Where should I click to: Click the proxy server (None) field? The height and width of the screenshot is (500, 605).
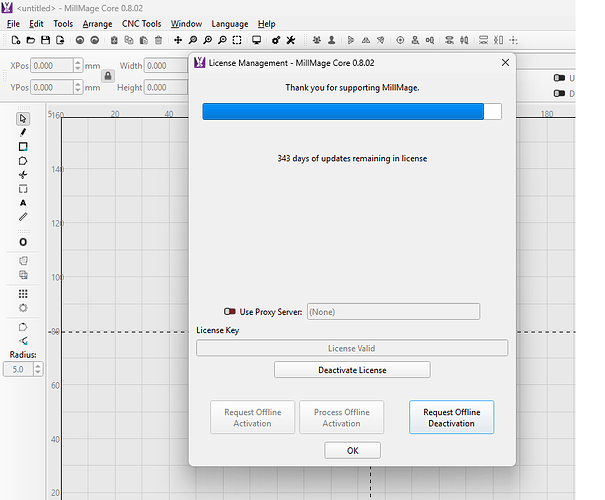(393, 311)
